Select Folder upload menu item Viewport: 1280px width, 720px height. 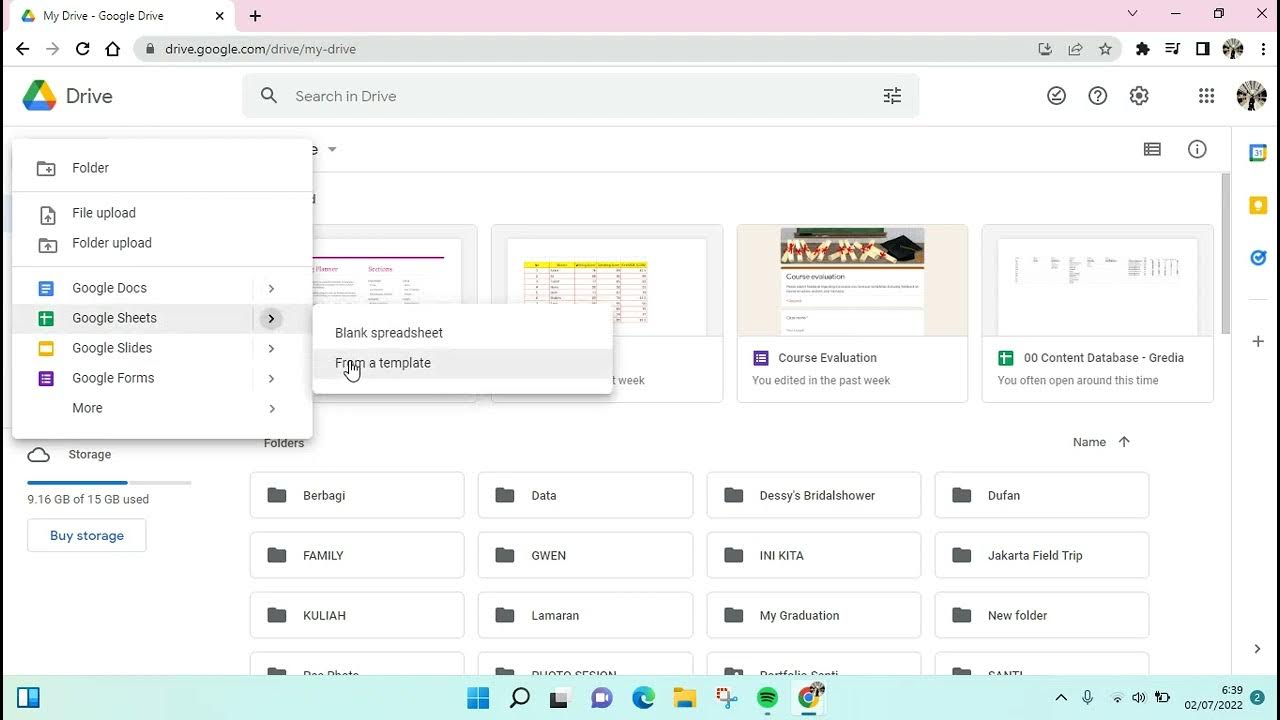click(x=162, y=243)
